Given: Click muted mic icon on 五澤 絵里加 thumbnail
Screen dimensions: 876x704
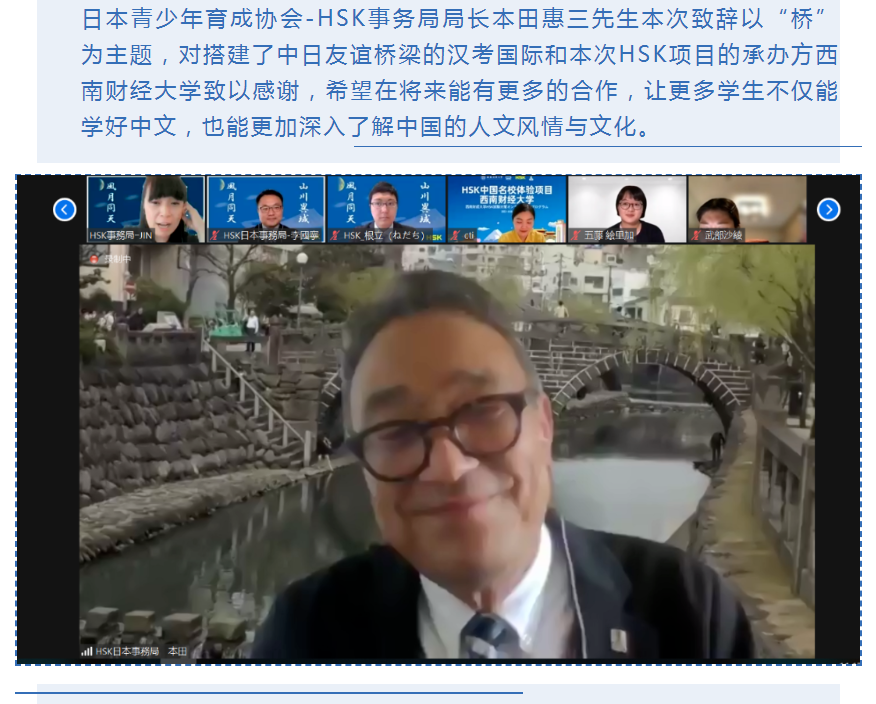Looking at the screenshot, I should pos(576,235).
